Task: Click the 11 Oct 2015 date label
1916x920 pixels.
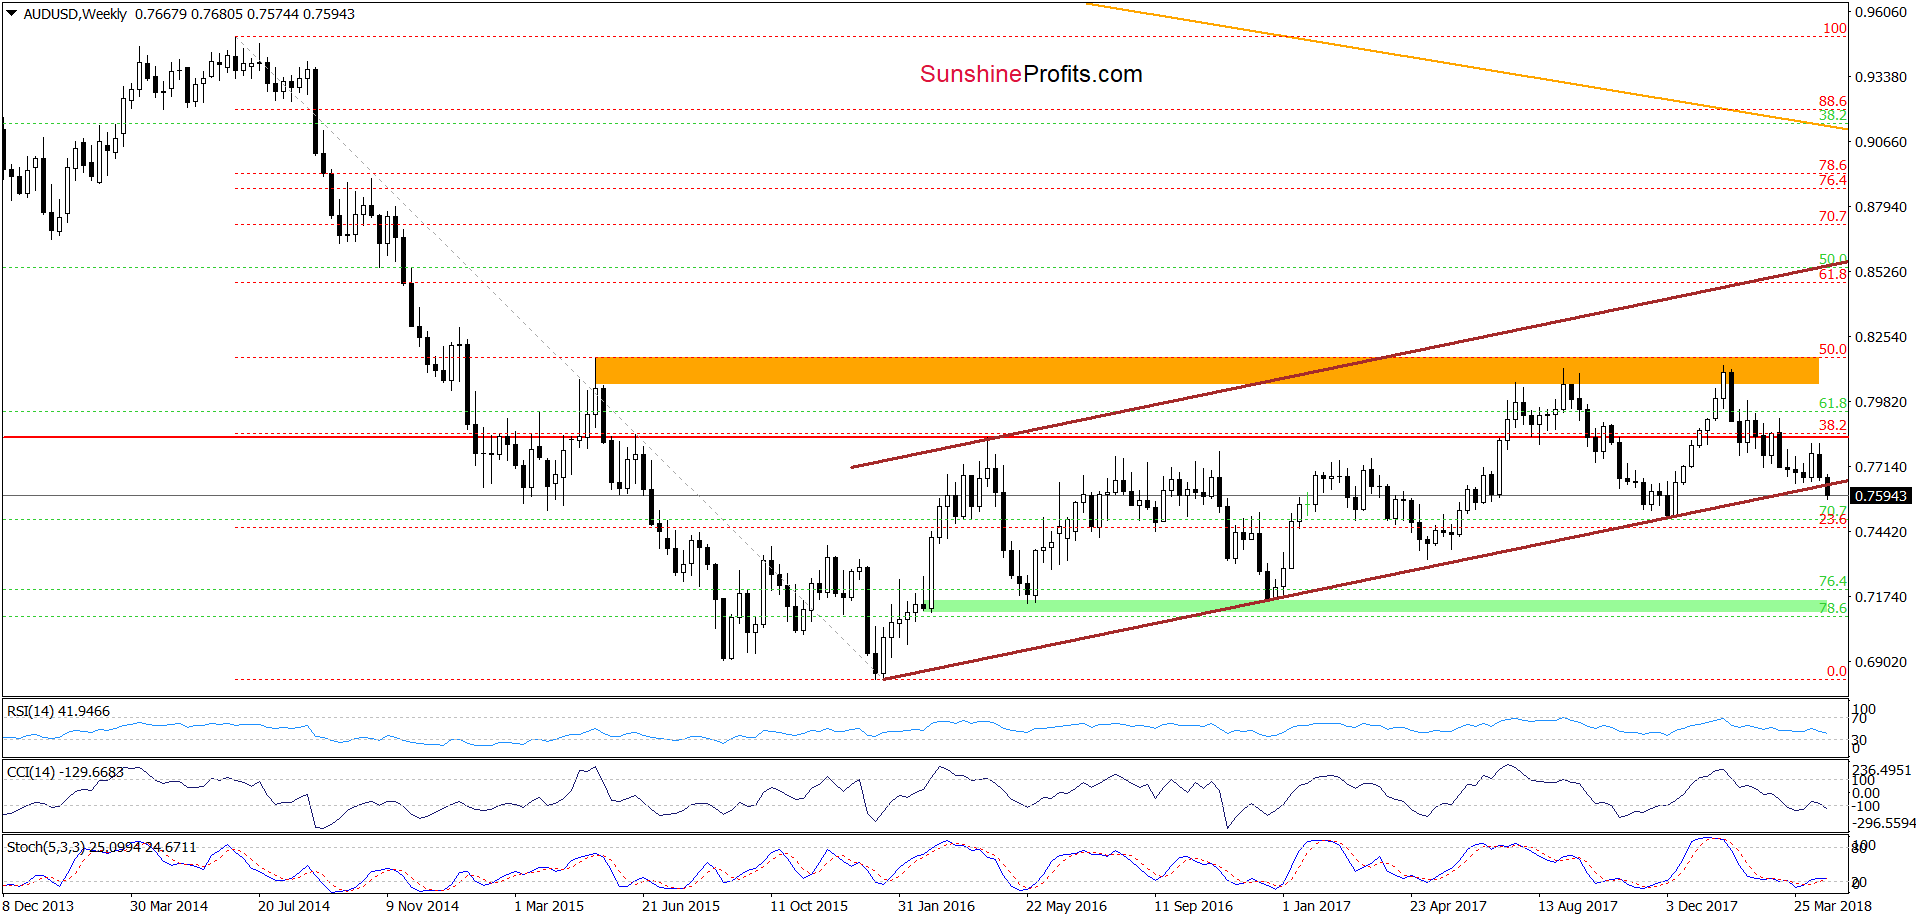Action: tap(809, 906)
